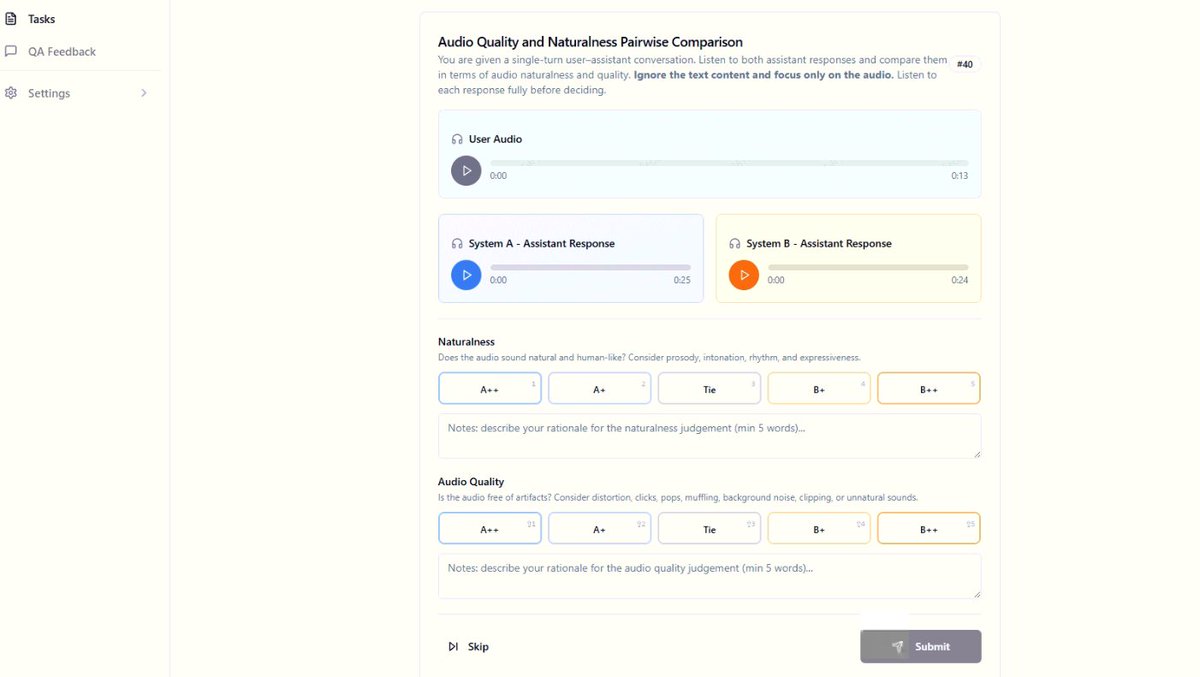Select A++ rating for Naturalness
This screenshot has height=677, width=1200.
coord(490,389)
